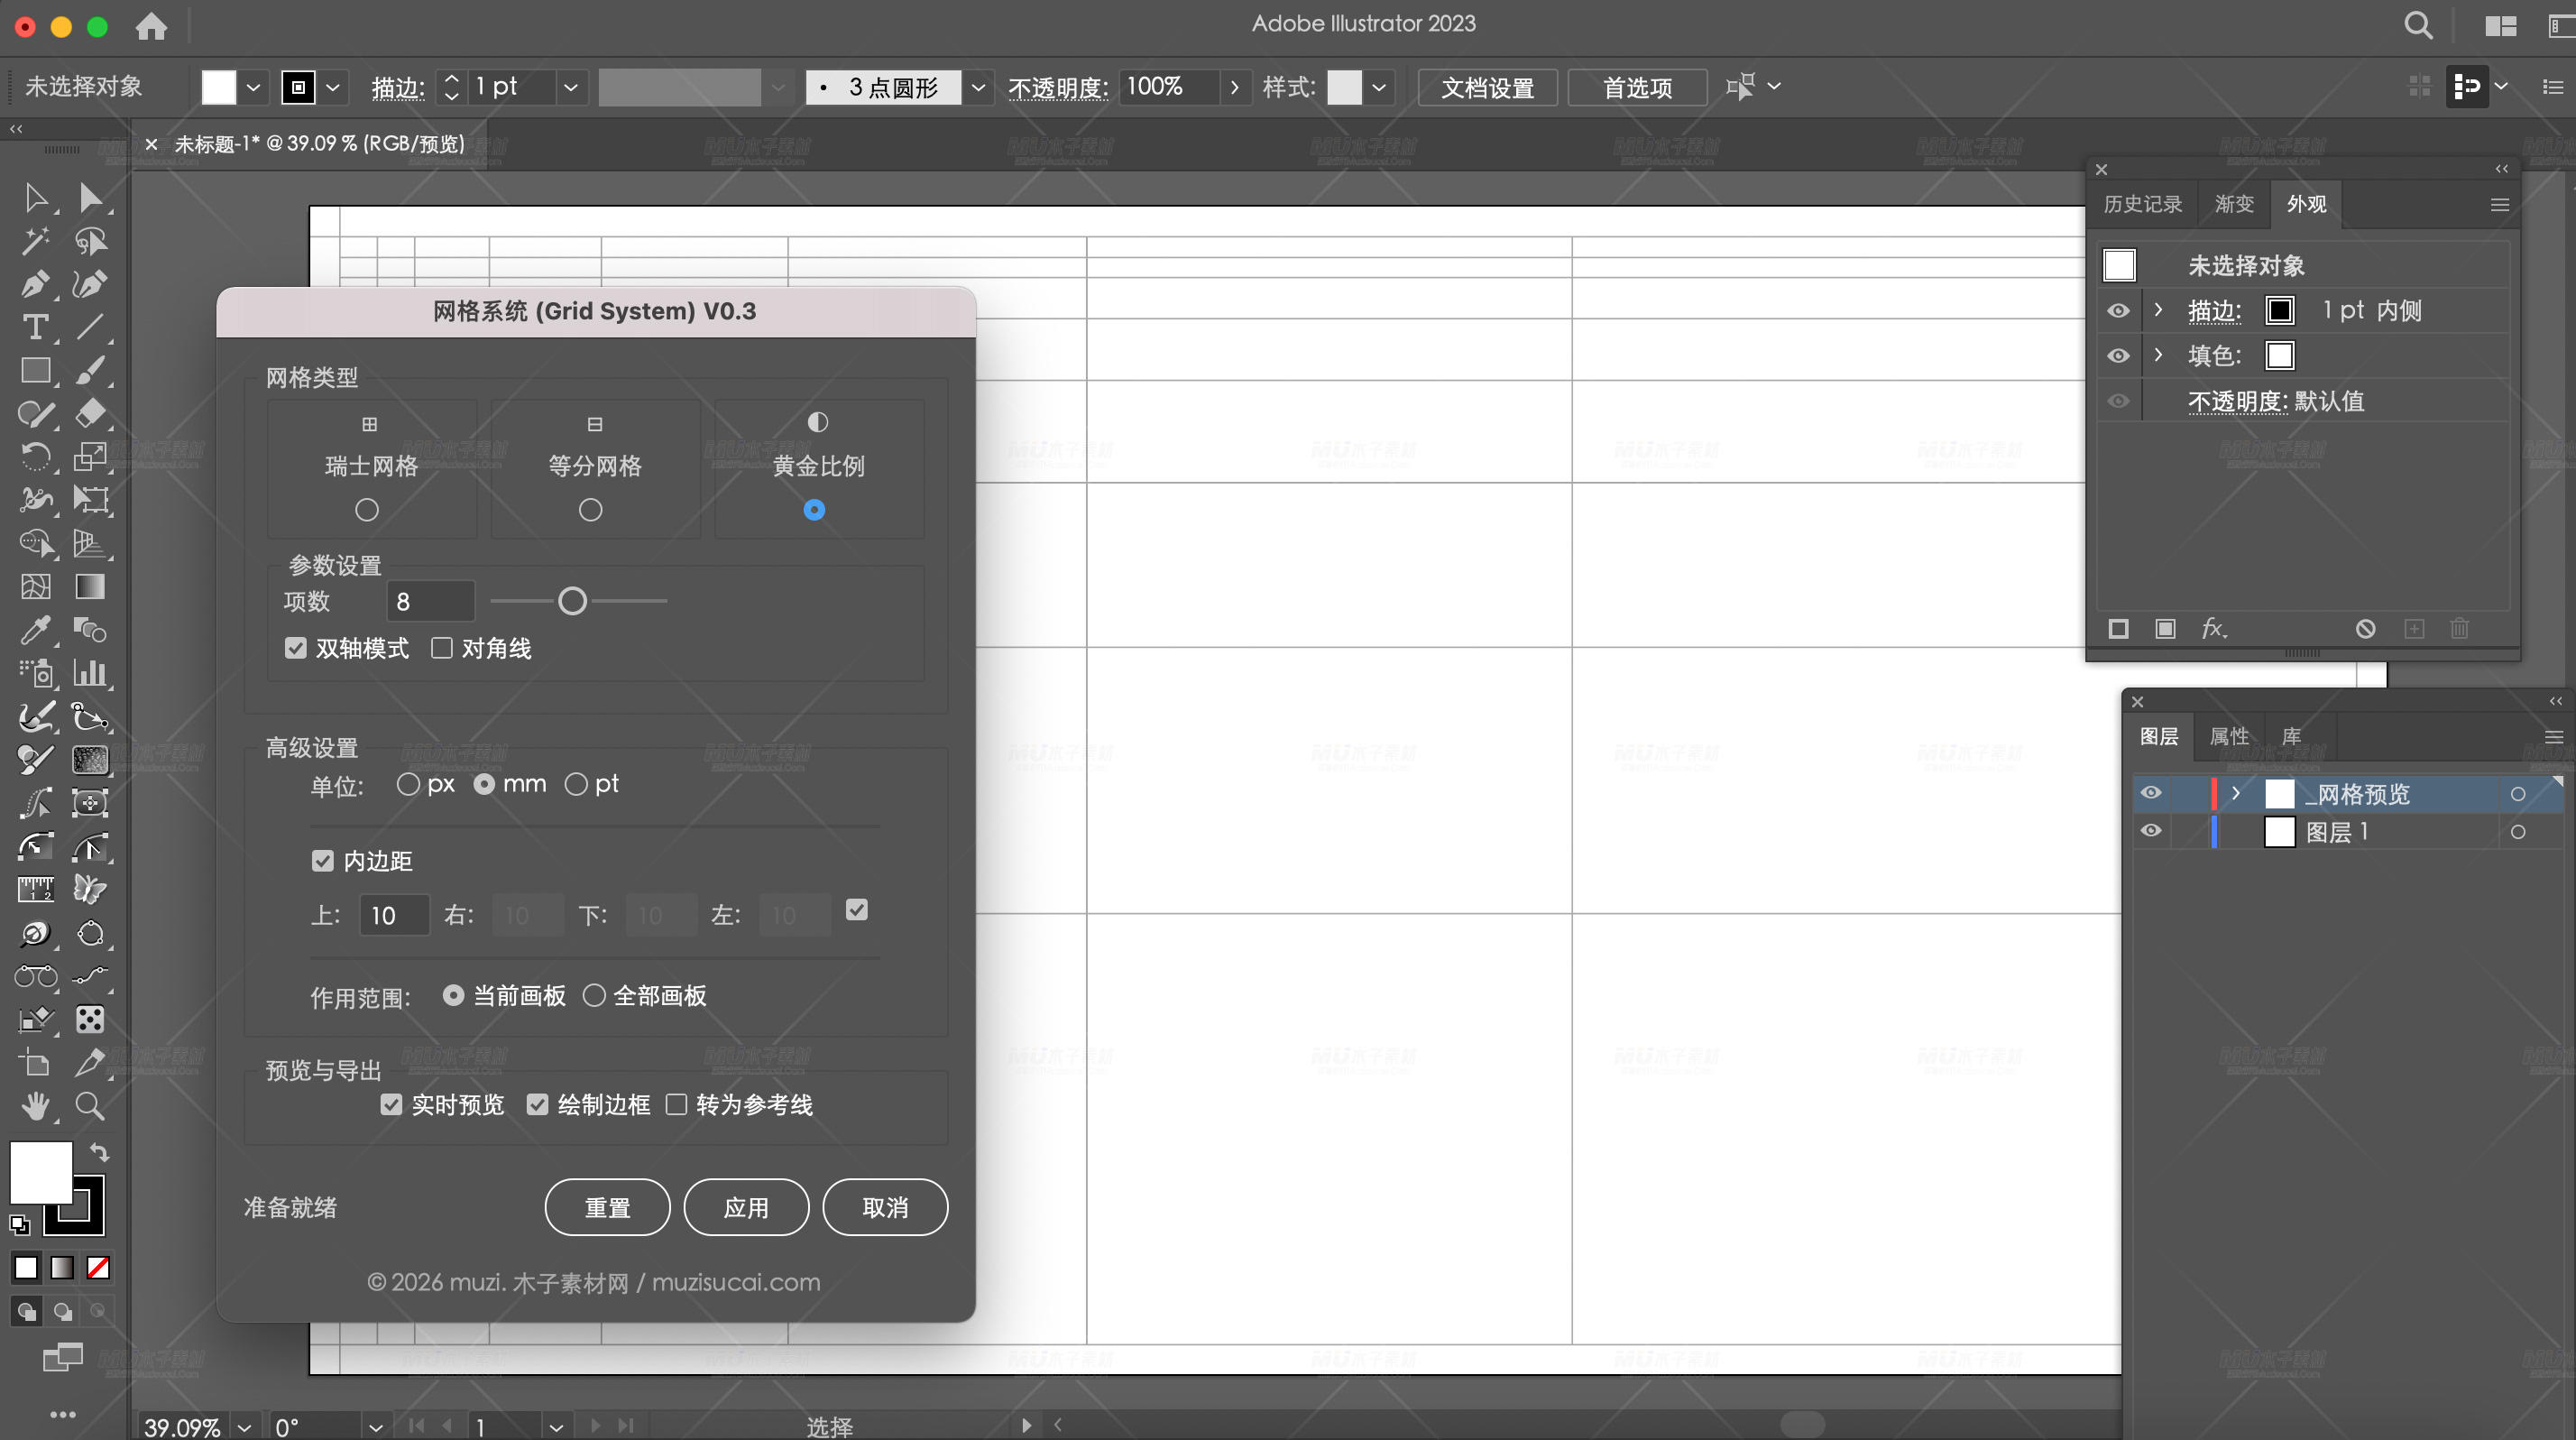The image size is (2576, 1440).
Task: Select the Hand tool
Action: click(x=36, y=1105)
